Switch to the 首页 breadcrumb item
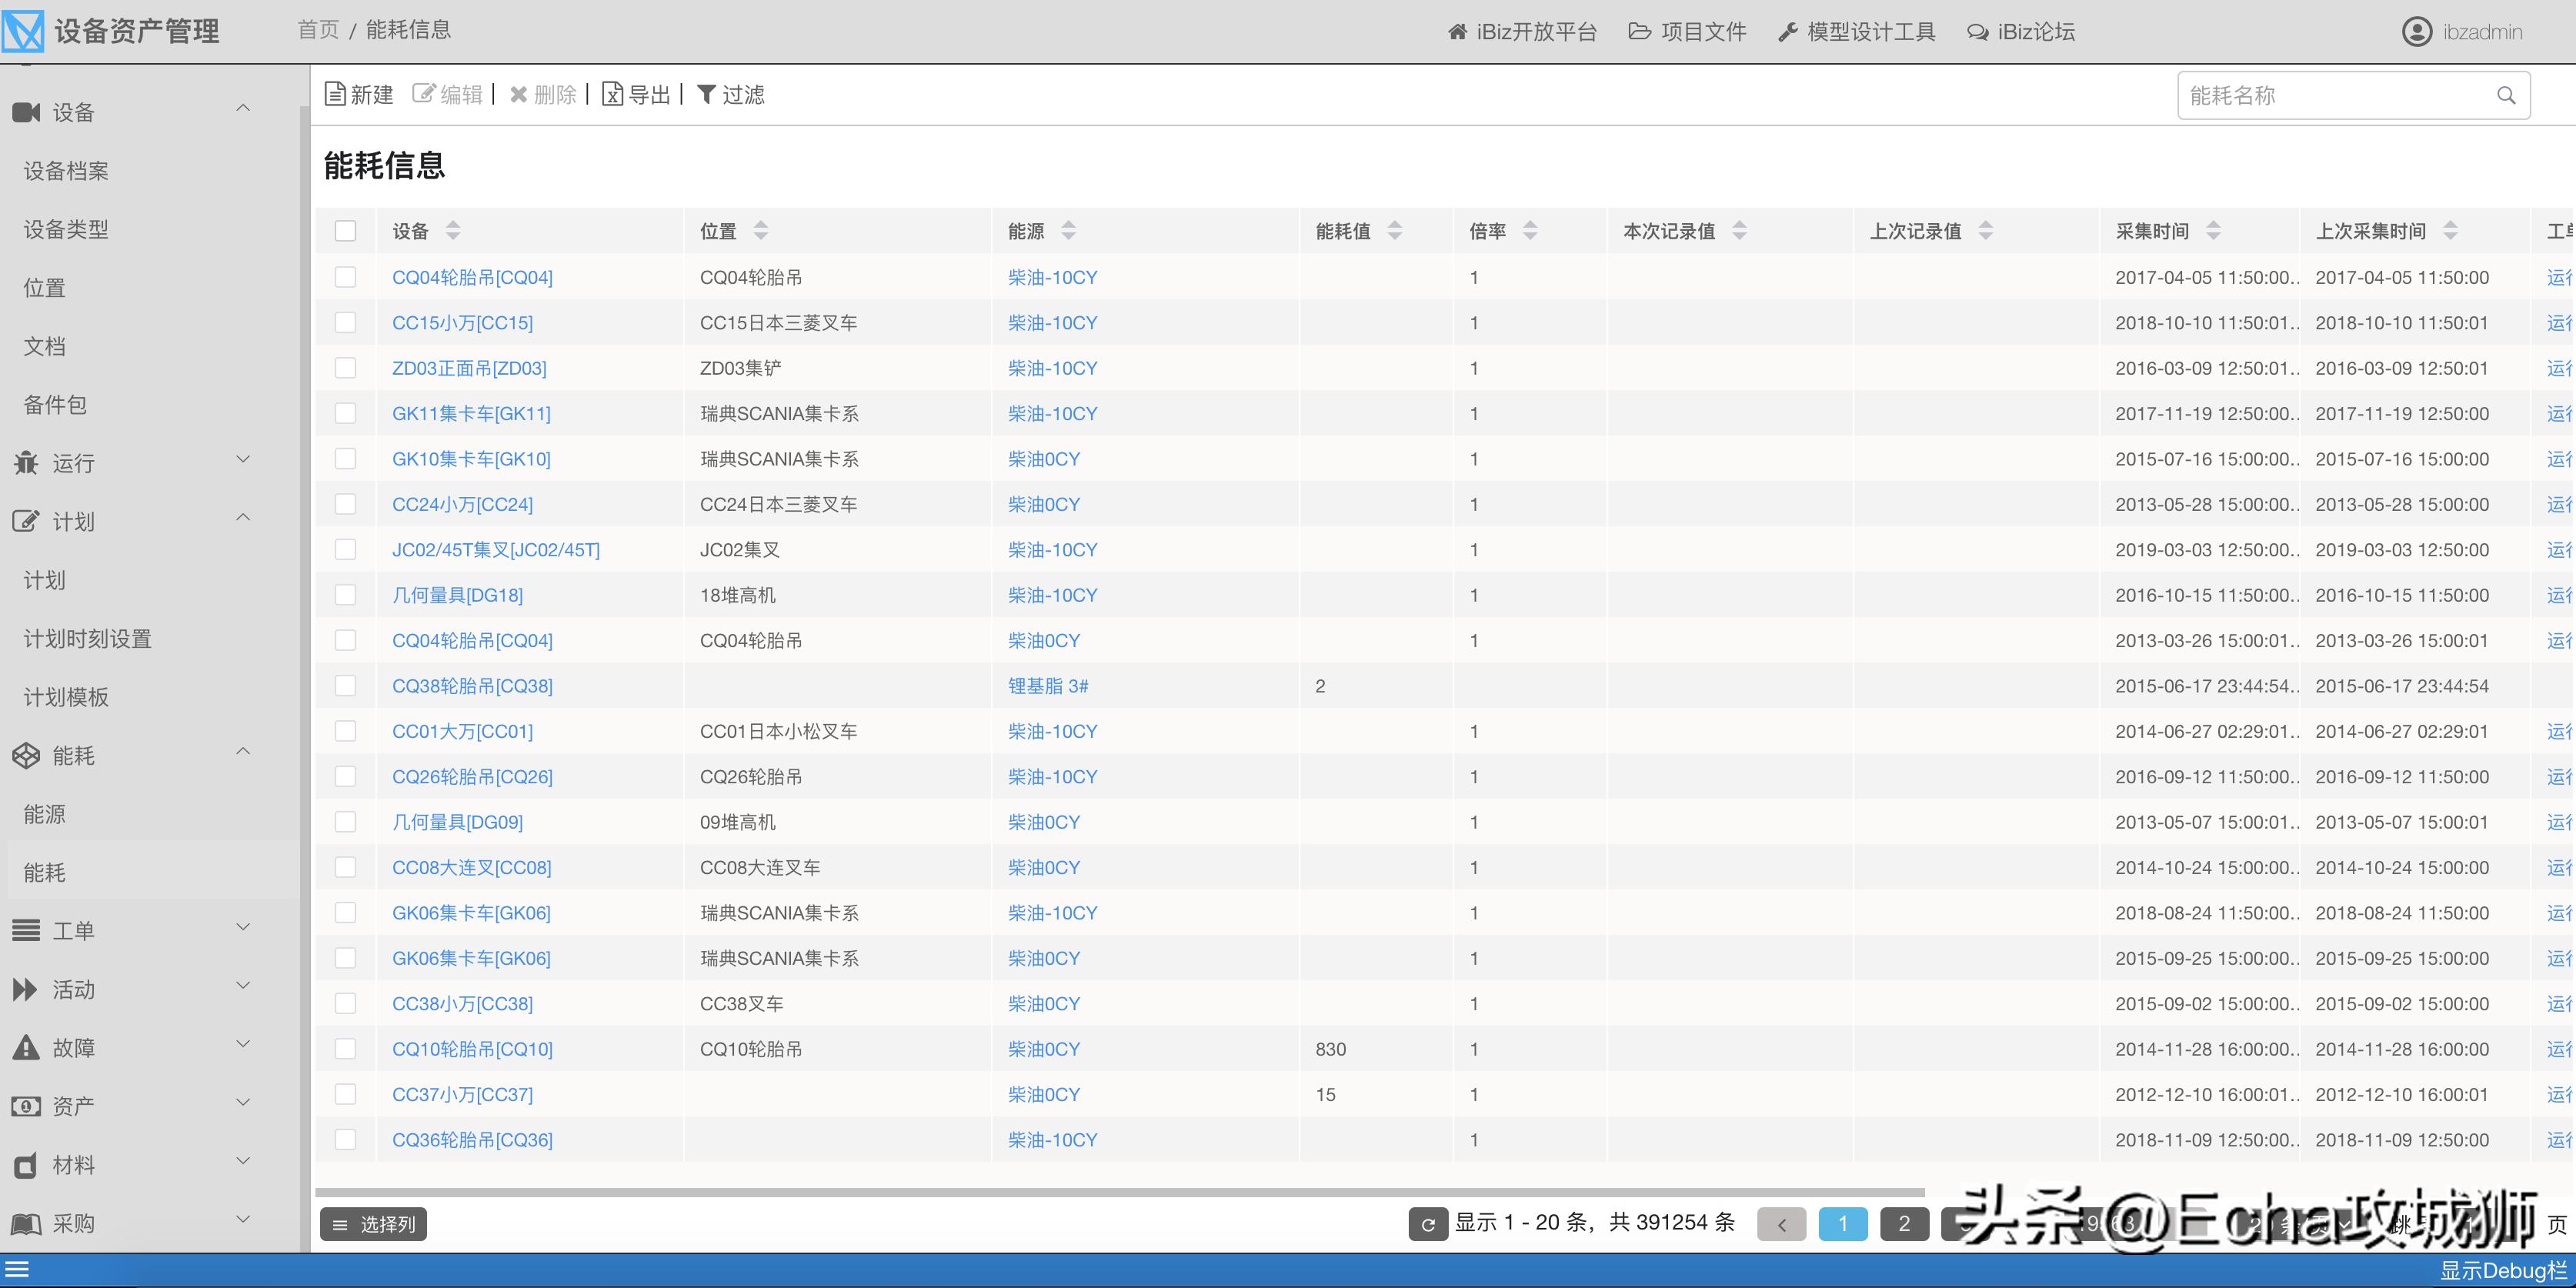Screen dimensions: 2576x1288 (317, 30)
